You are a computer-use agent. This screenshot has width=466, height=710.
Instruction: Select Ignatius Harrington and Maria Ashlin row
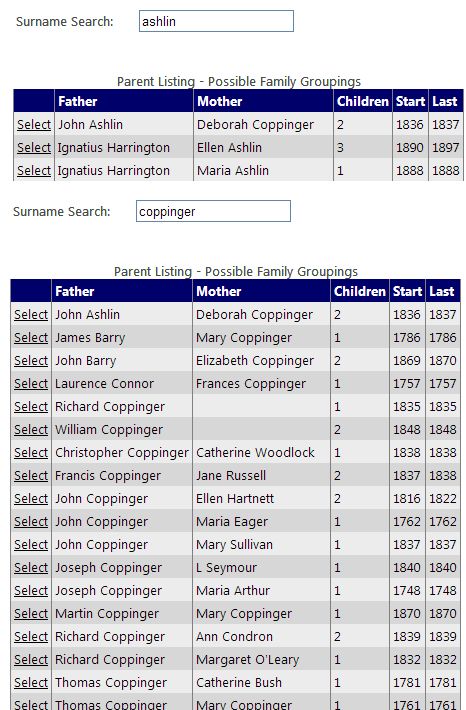click(x=34, y=171)
